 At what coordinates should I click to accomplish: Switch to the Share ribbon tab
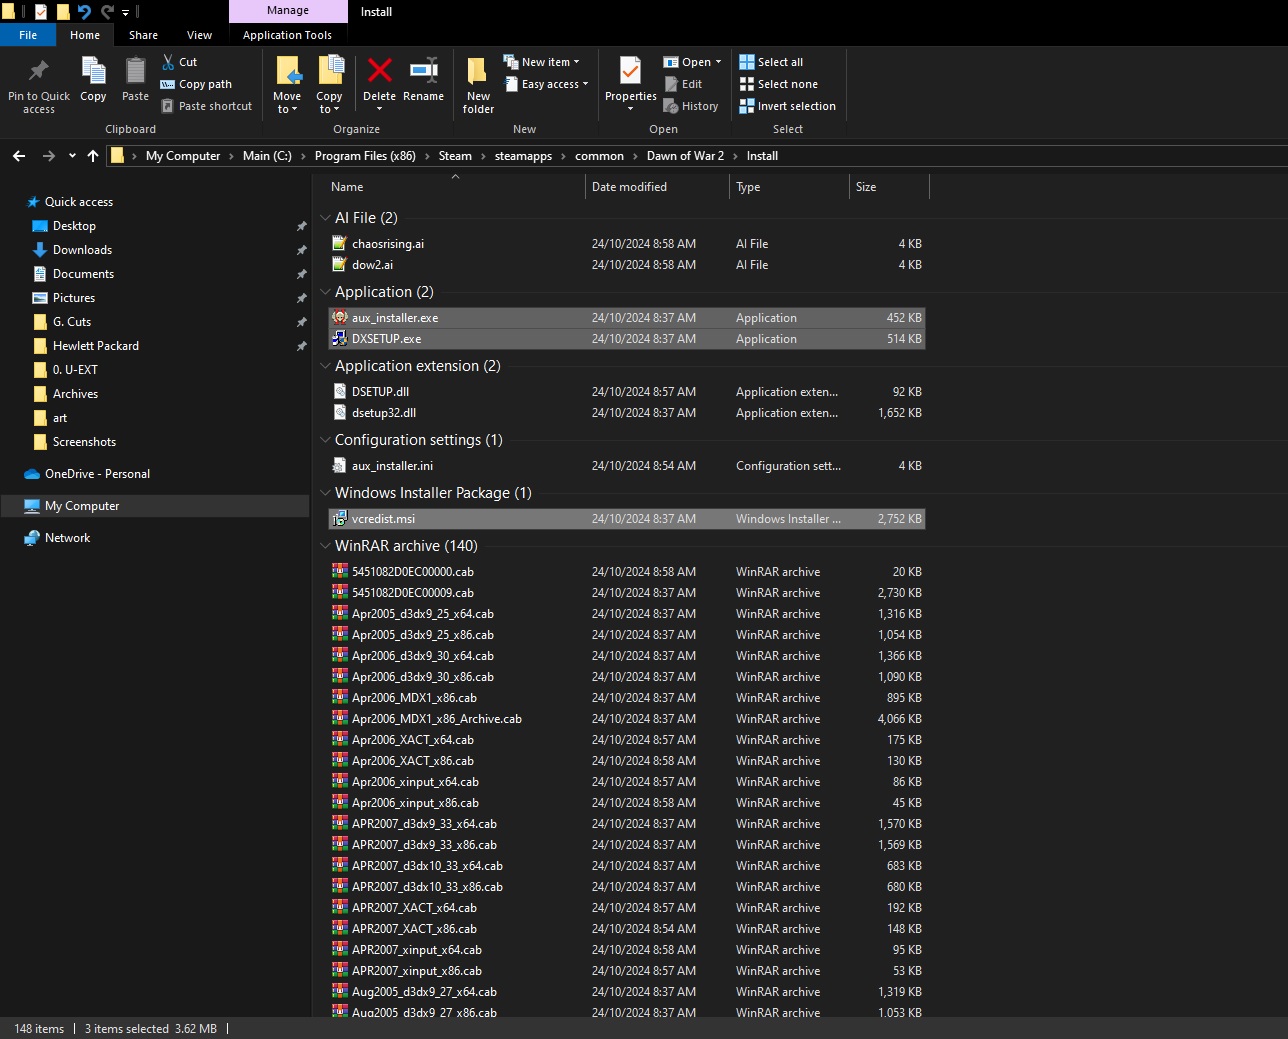click(x=143, y=35)
